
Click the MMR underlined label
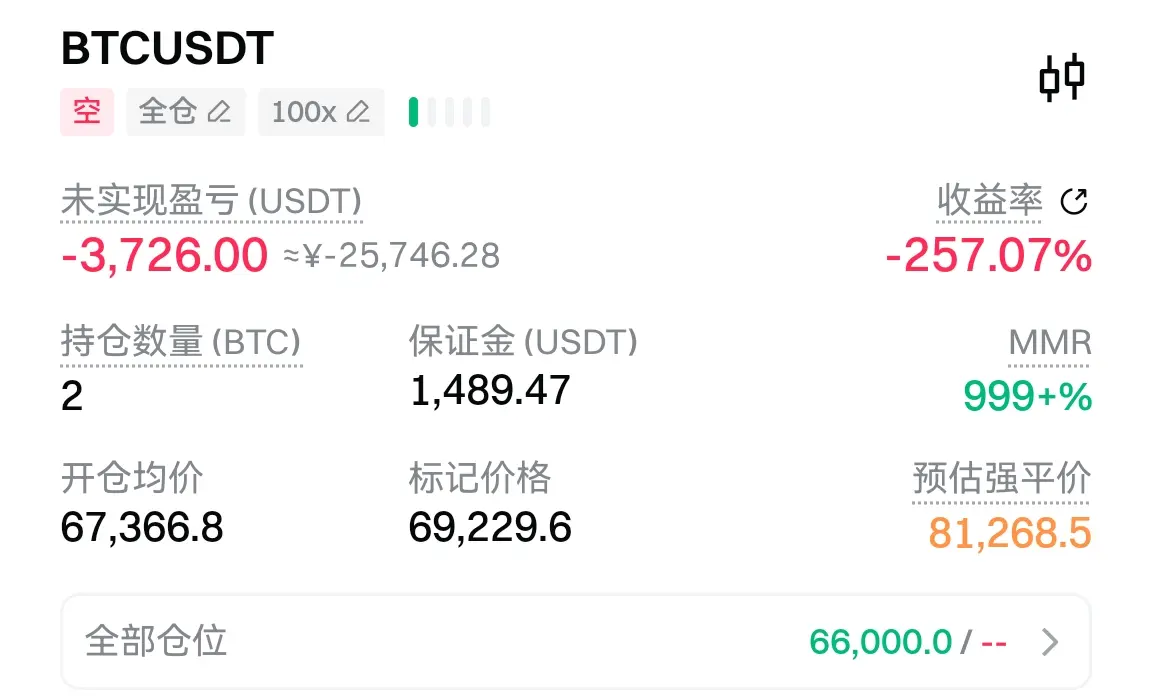pos(1049,343)
